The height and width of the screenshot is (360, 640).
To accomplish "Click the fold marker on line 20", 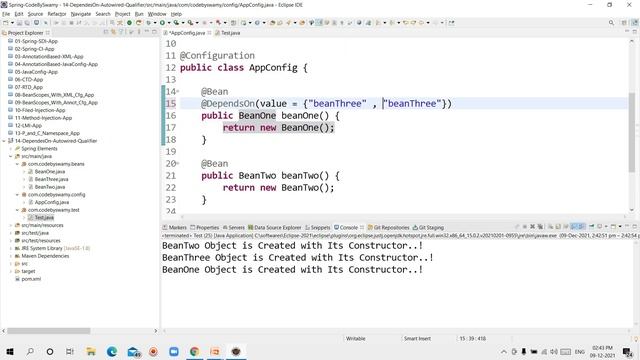I will click(x=178, y=164).
